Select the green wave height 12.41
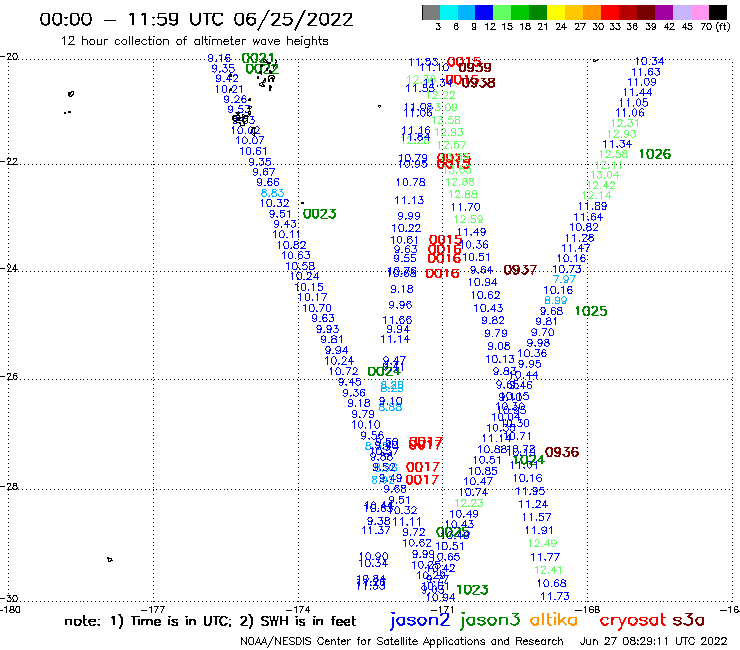 (548, 570)
